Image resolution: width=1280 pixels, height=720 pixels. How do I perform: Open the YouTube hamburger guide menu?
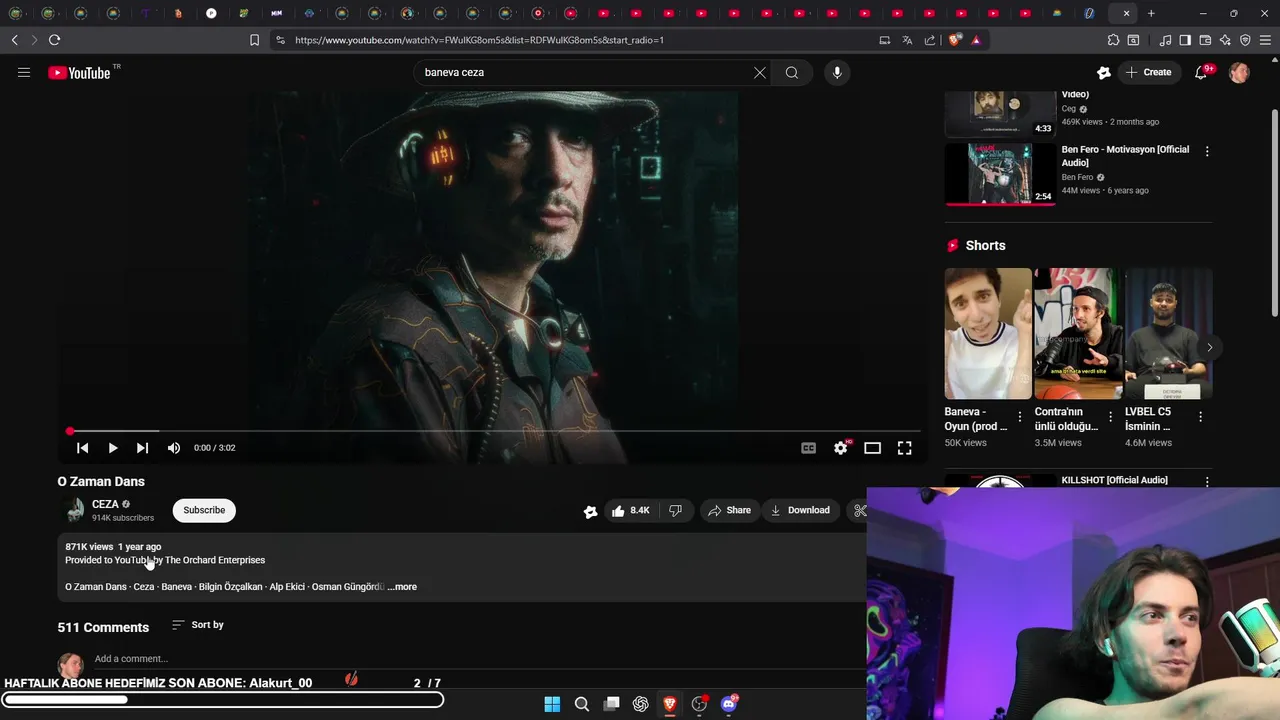[x=24, y=72]
